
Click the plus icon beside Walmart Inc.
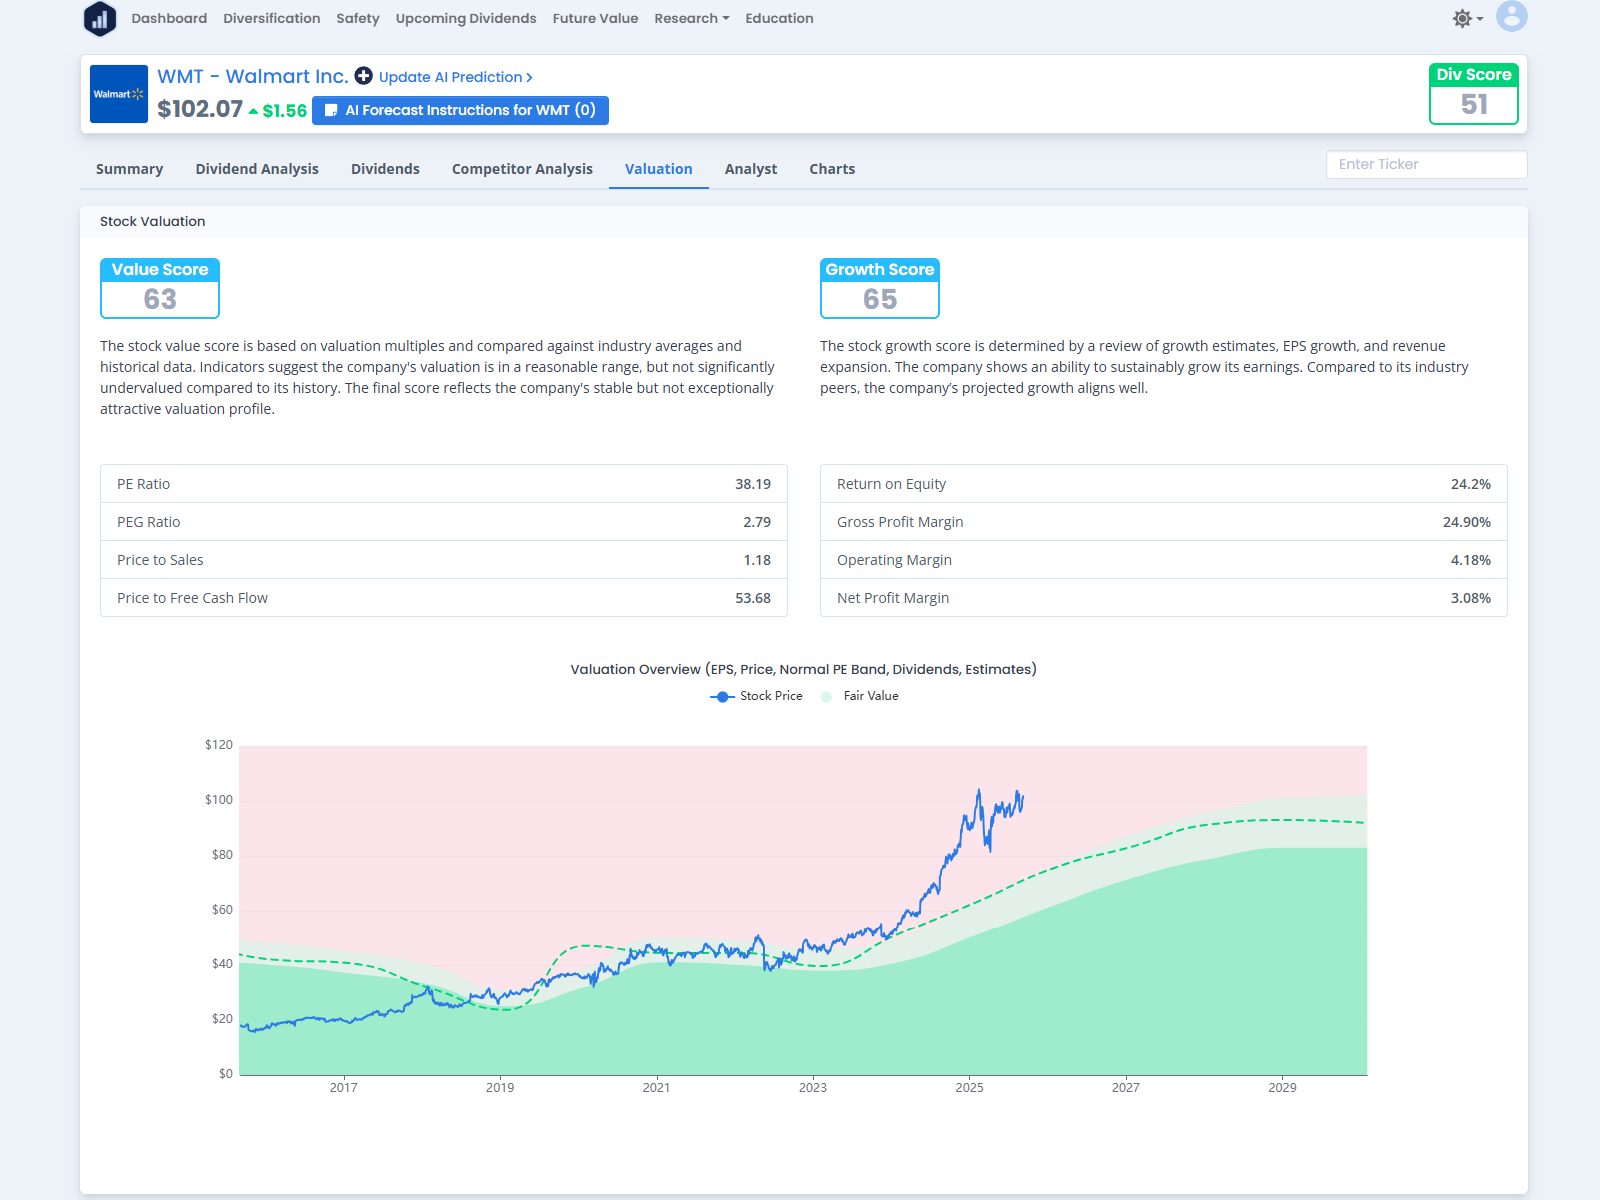pos(364,76)
